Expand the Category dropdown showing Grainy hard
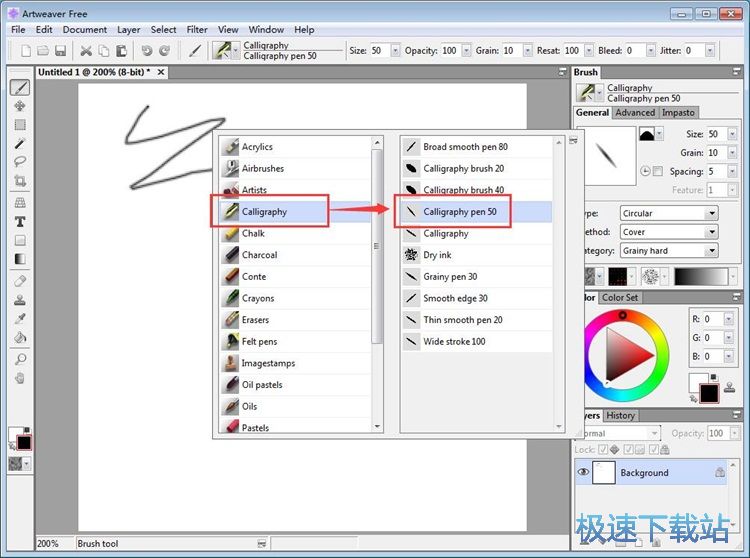Viewport: 750px width, 558px height. [668, 250]
